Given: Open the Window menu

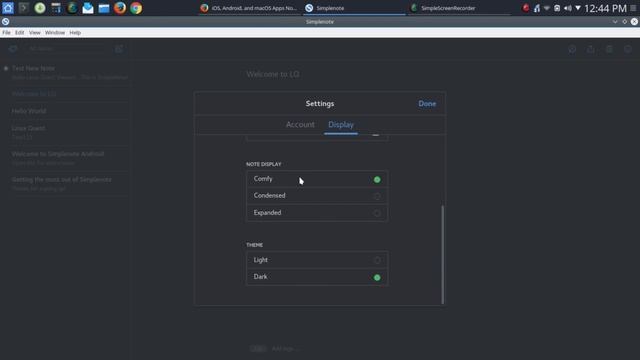Looking at the screenshot, I should coord(55,33).
